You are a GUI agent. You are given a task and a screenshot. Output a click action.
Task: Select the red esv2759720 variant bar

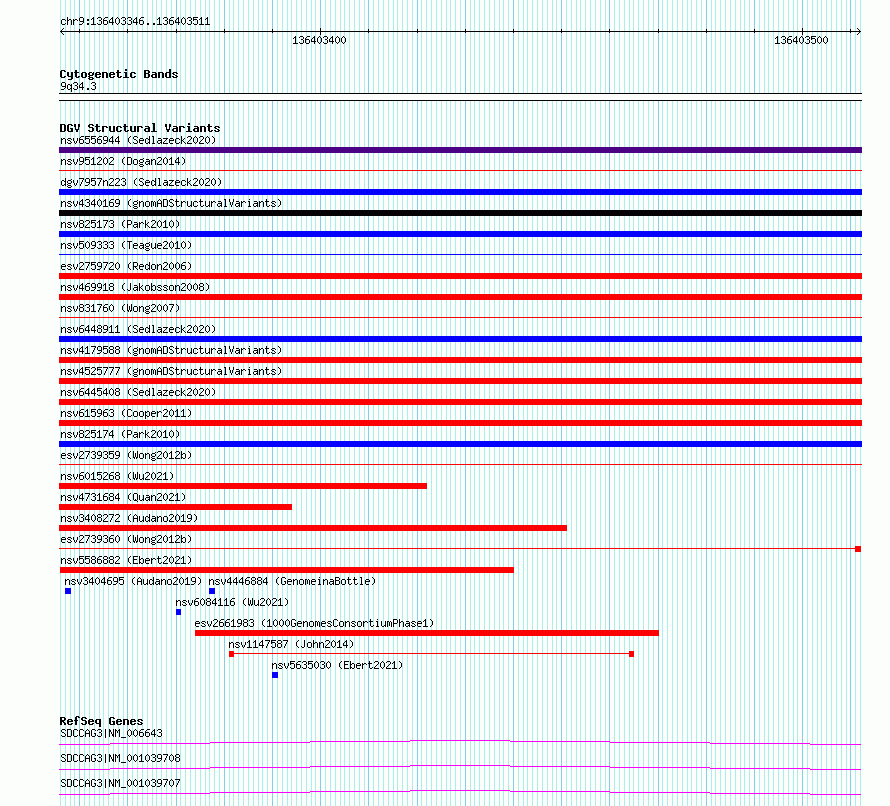(460, 276)
